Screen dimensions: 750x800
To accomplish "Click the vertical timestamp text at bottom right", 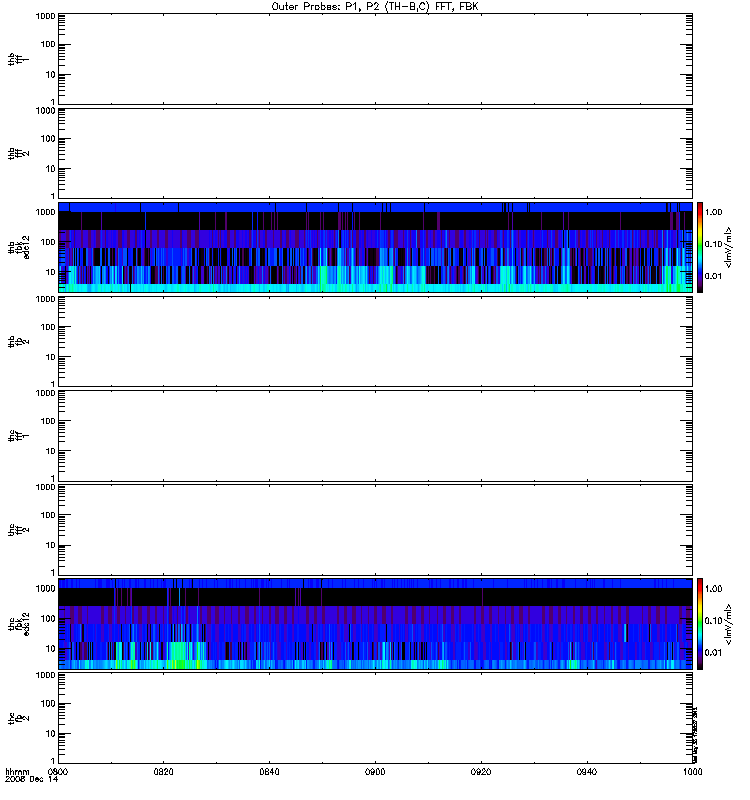I will click(x=695, y=735).
